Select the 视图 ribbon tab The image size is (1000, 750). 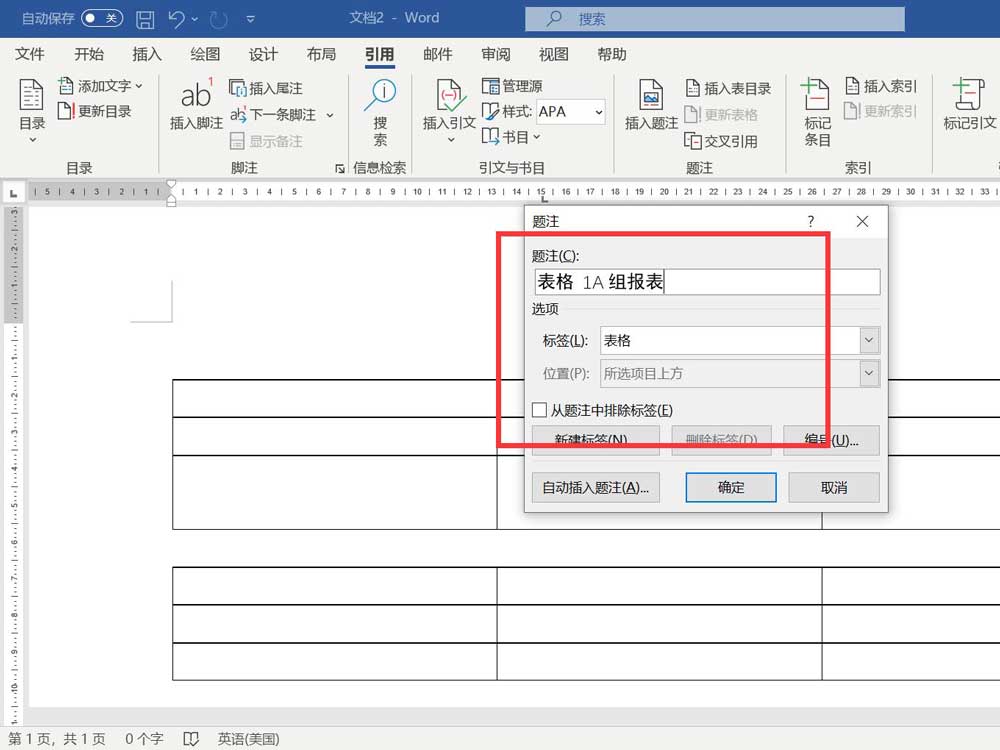click(554, 54)
